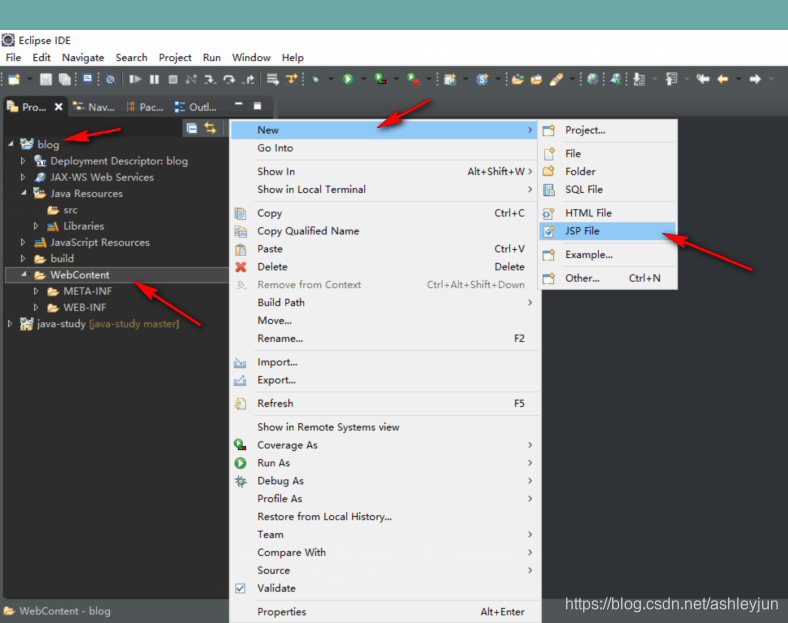The width and height of the screenshot is (788, 623).
Task: Click Link with Editor icon in explorer
Action: click(210, 128)
